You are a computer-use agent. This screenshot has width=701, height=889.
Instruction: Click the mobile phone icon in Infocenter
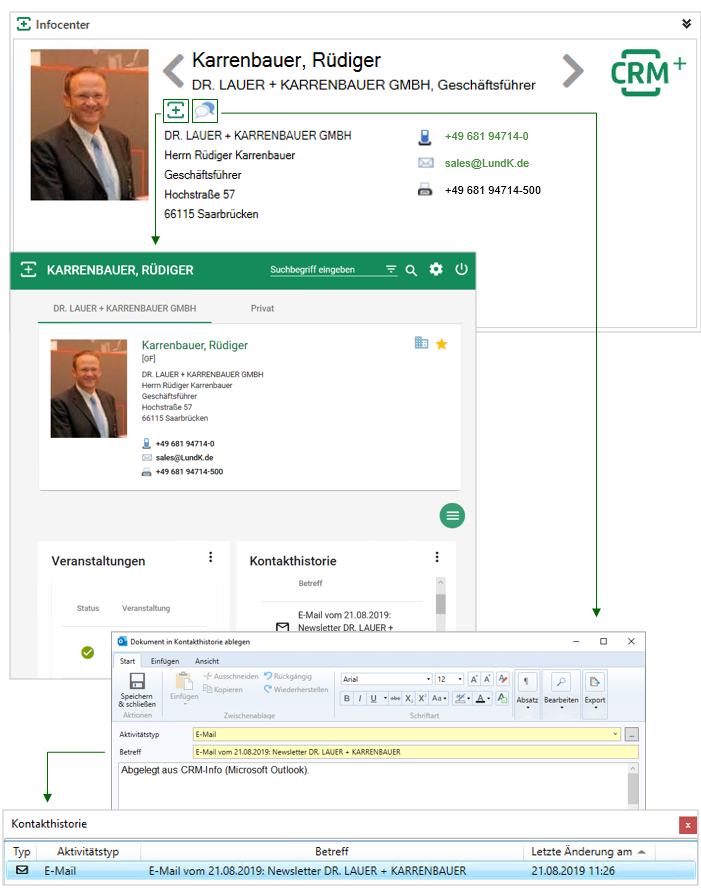425,137
